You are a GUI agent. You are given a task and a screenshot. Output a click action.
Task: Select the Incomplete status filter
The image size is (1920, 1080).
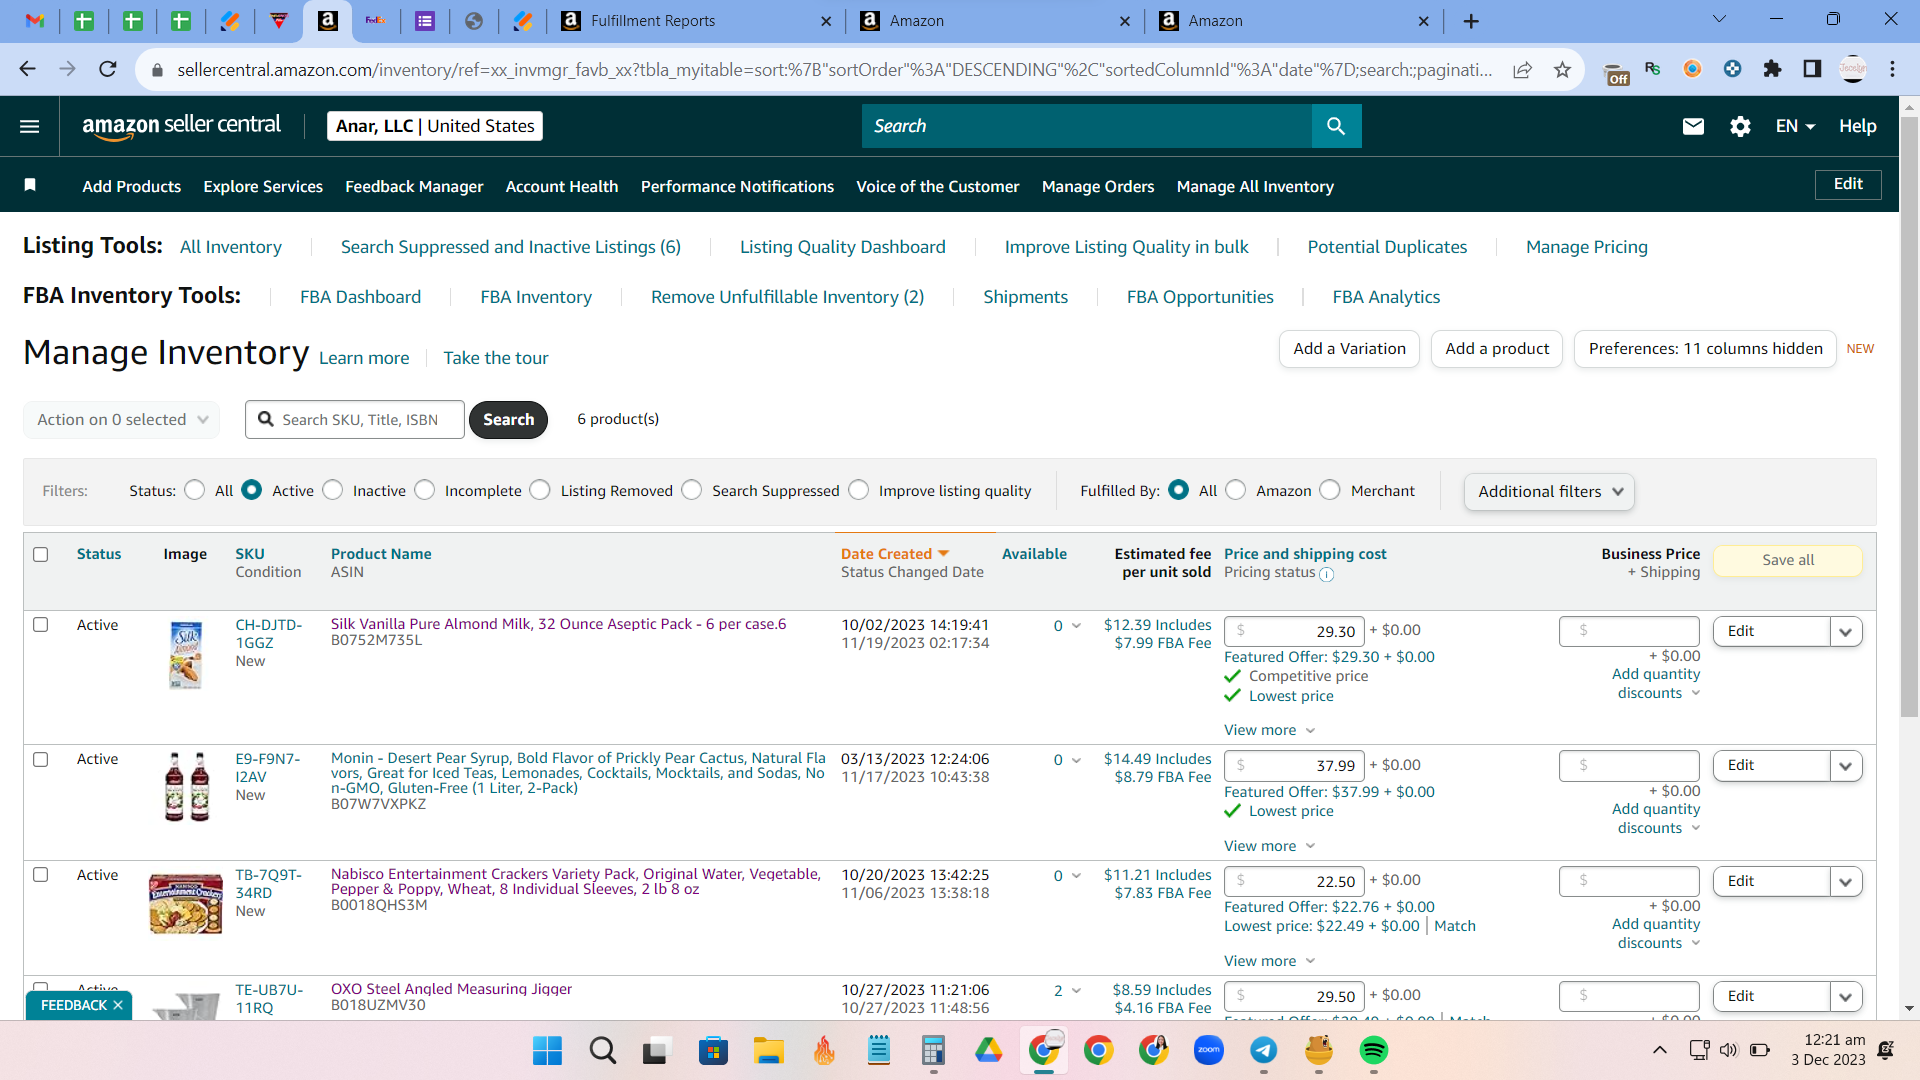[x=425, y=490]
